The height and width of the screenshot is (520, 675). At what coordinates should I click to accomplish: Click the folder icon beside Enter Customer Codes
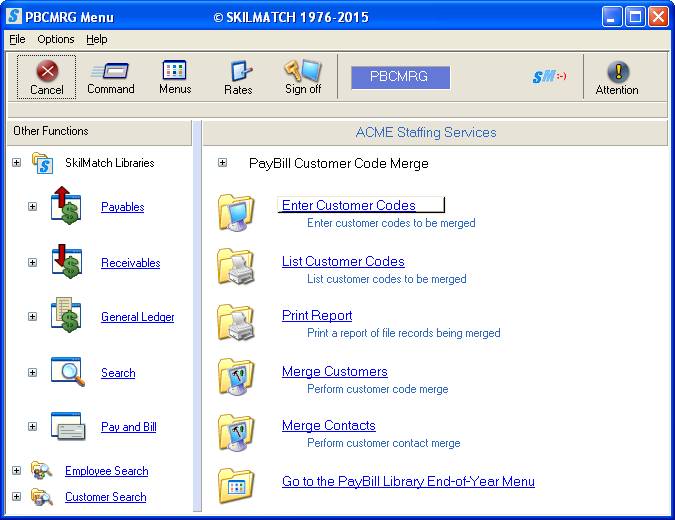point(236,212)
